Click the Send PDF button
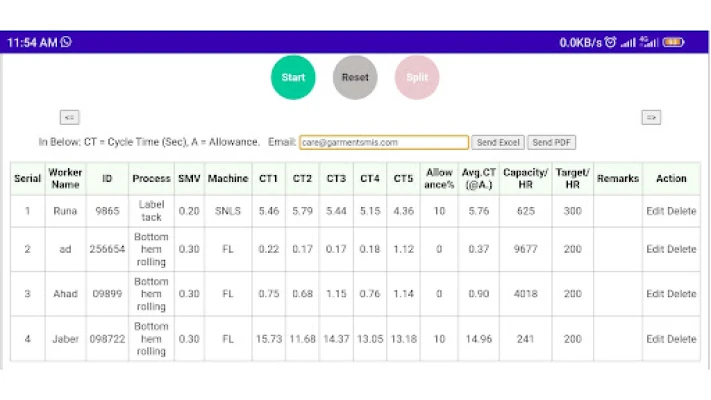The image size is (711, 400). 551,143
